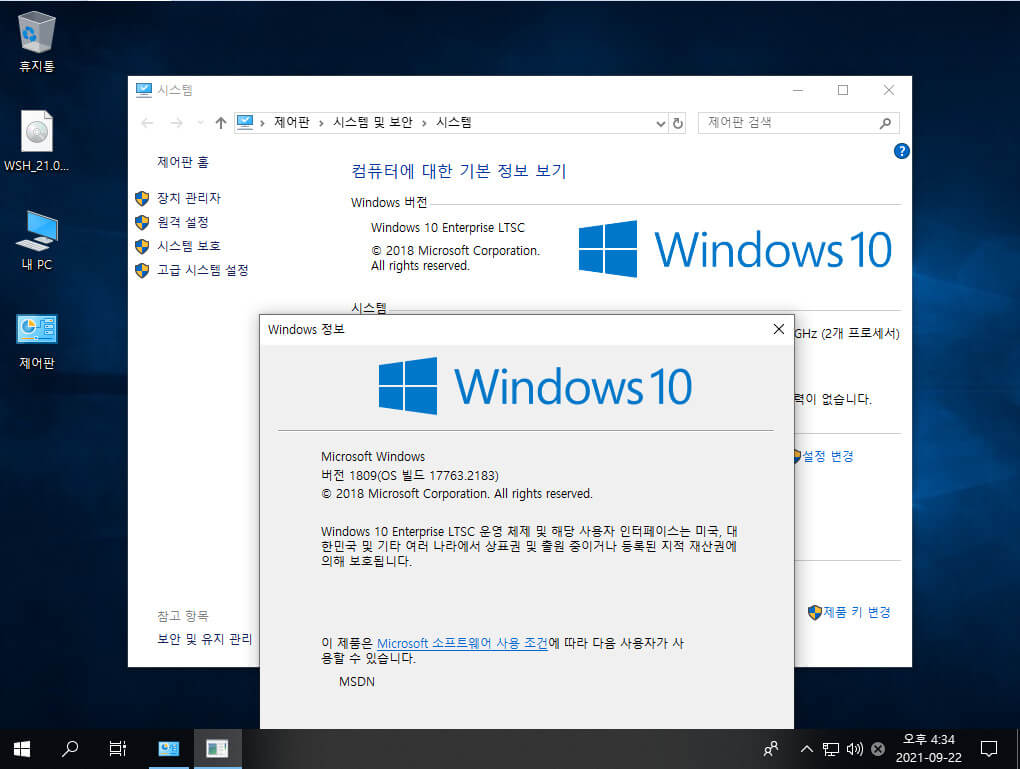Expand chevron after 제어판 breadcrumb
The height and width of the screenshot is (769, 1020).
pyautogui.click(x=321, y=123)
